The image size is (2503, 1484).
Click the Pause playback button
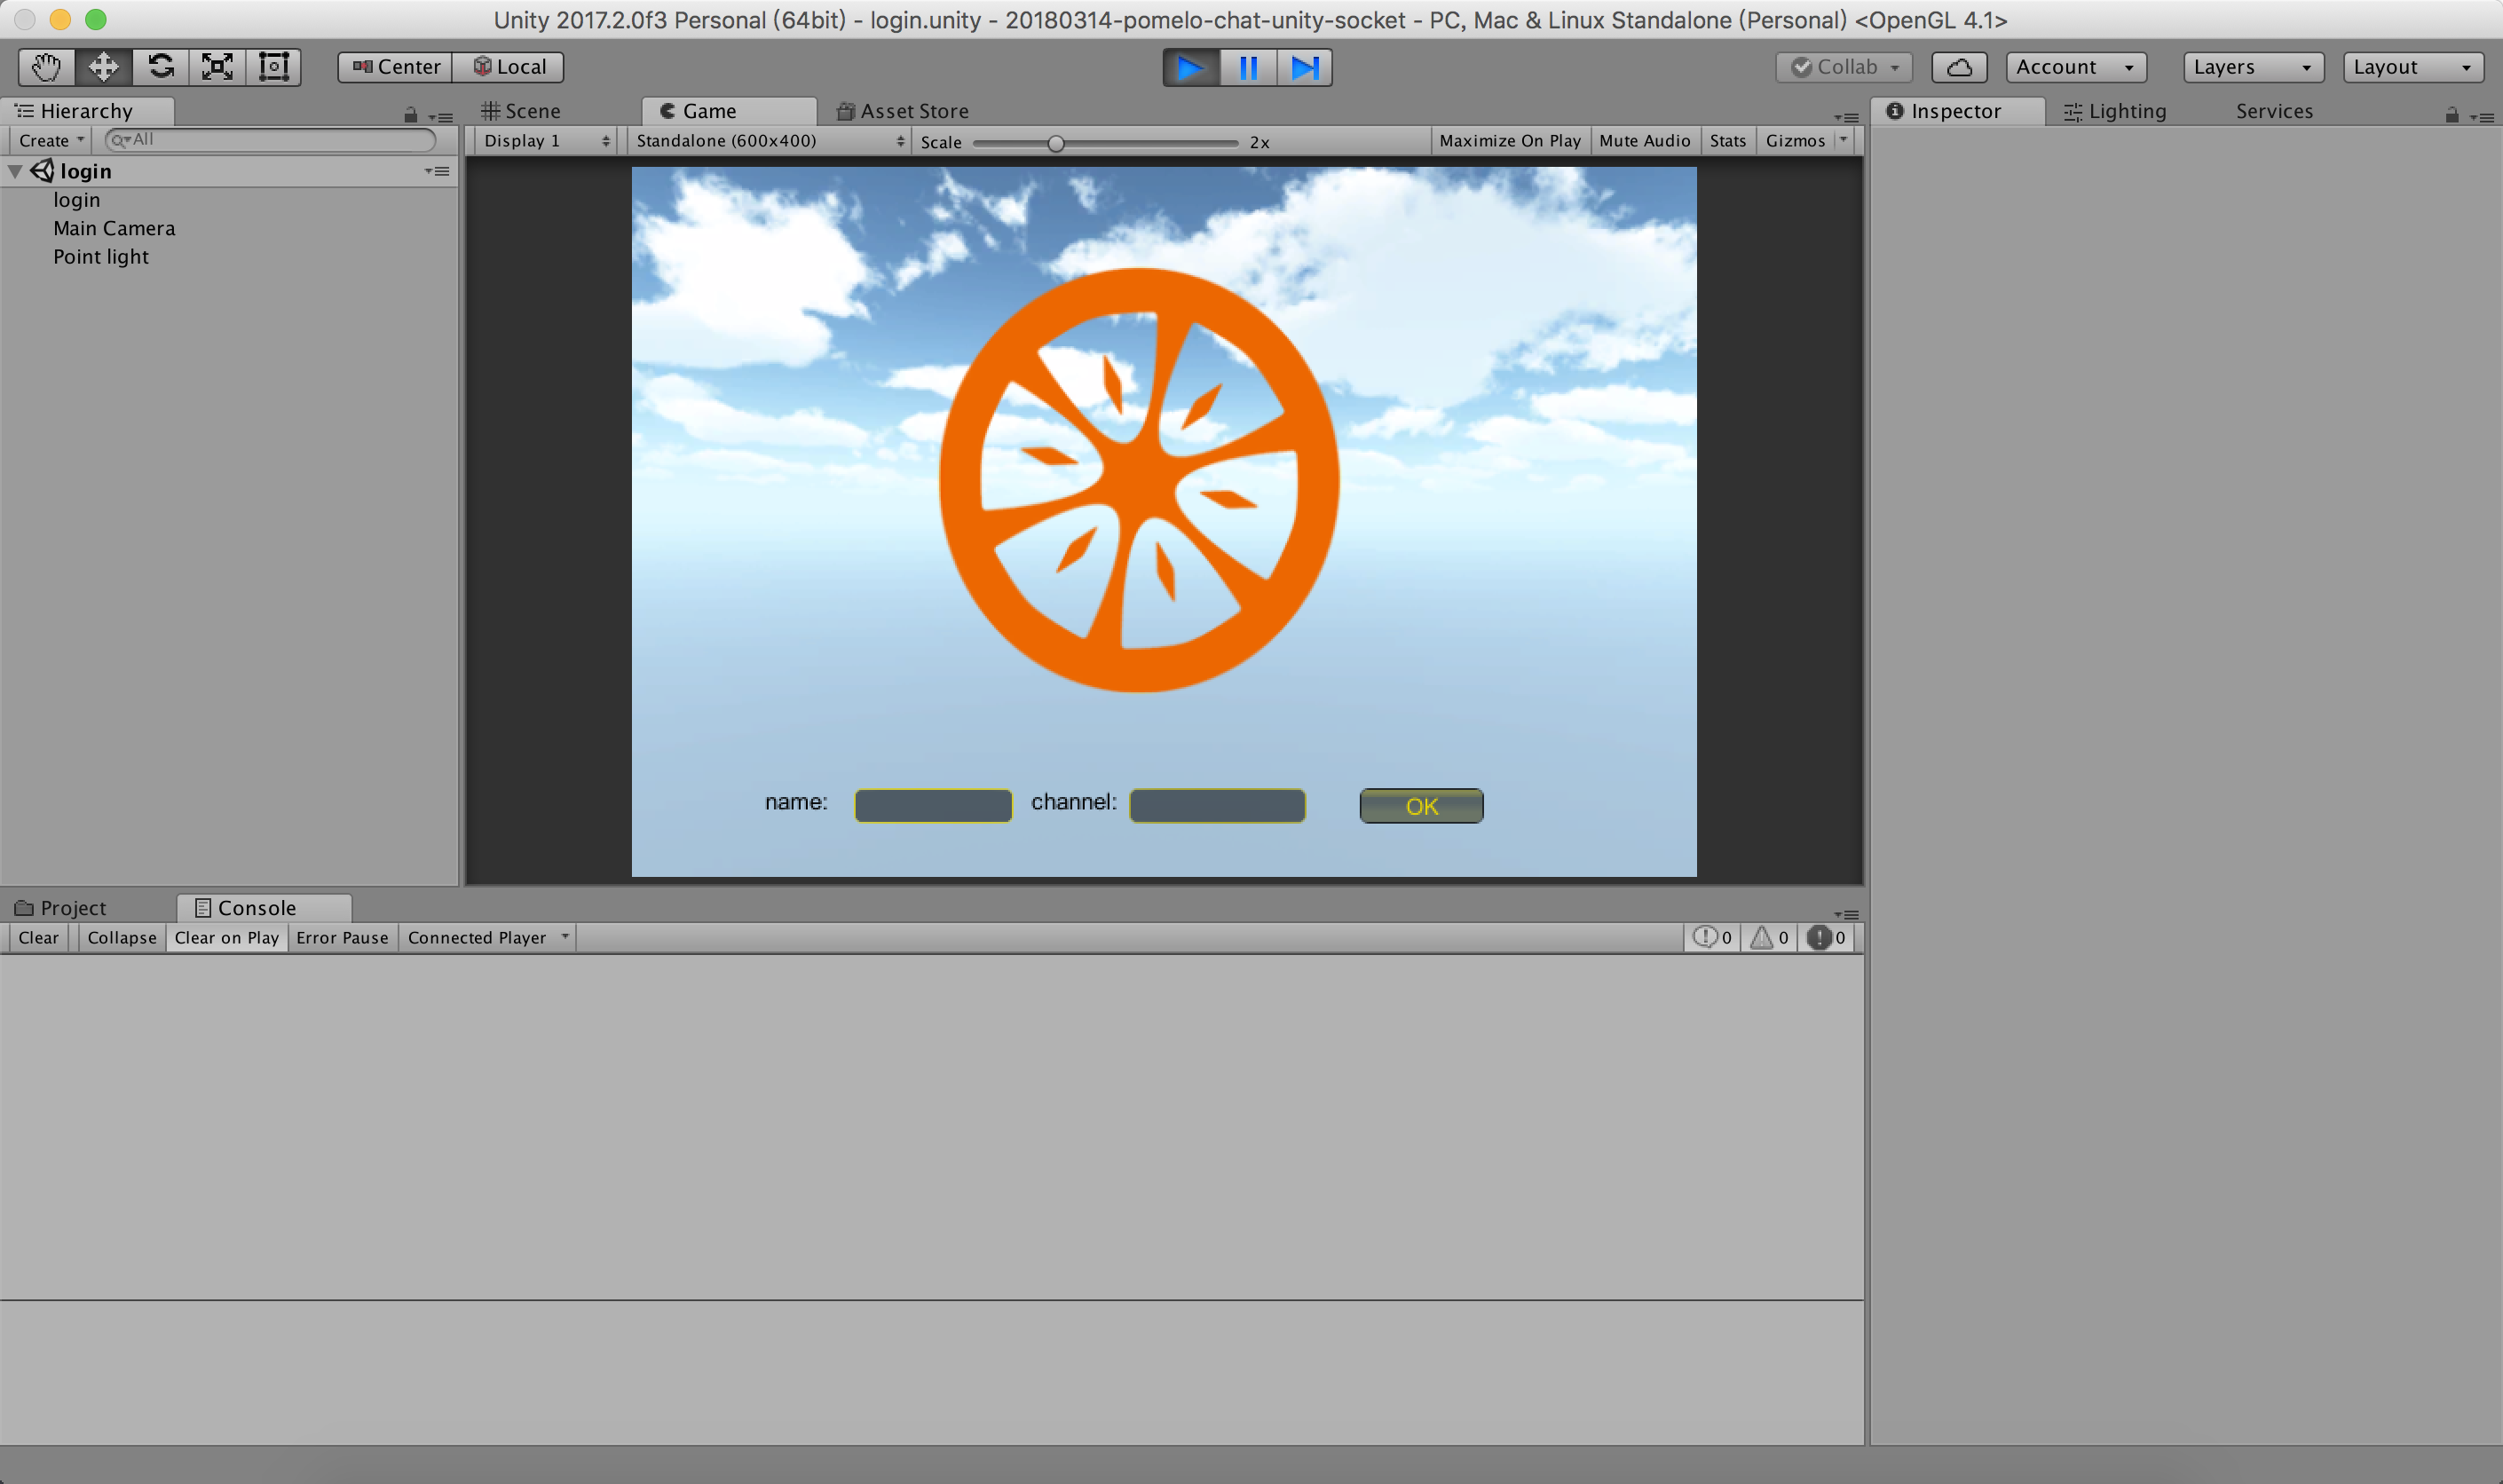click(1248, 67)
